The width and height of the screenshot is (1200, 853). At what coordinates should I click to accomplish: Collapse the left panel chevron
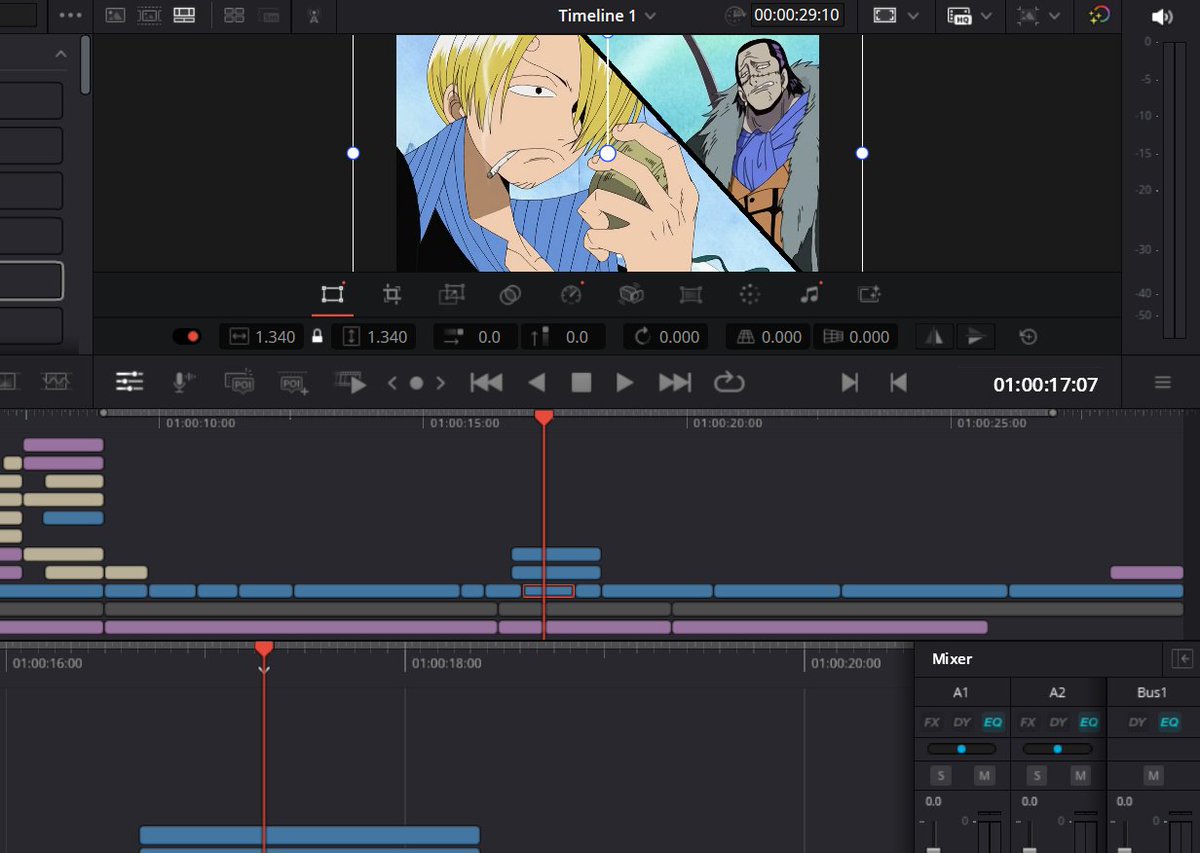point(61,54)
